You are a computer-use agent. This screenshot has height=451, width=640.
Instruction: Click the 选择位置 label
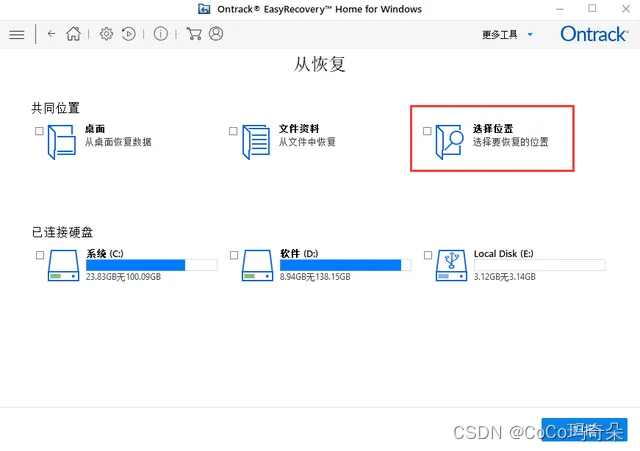click(493, 129)
